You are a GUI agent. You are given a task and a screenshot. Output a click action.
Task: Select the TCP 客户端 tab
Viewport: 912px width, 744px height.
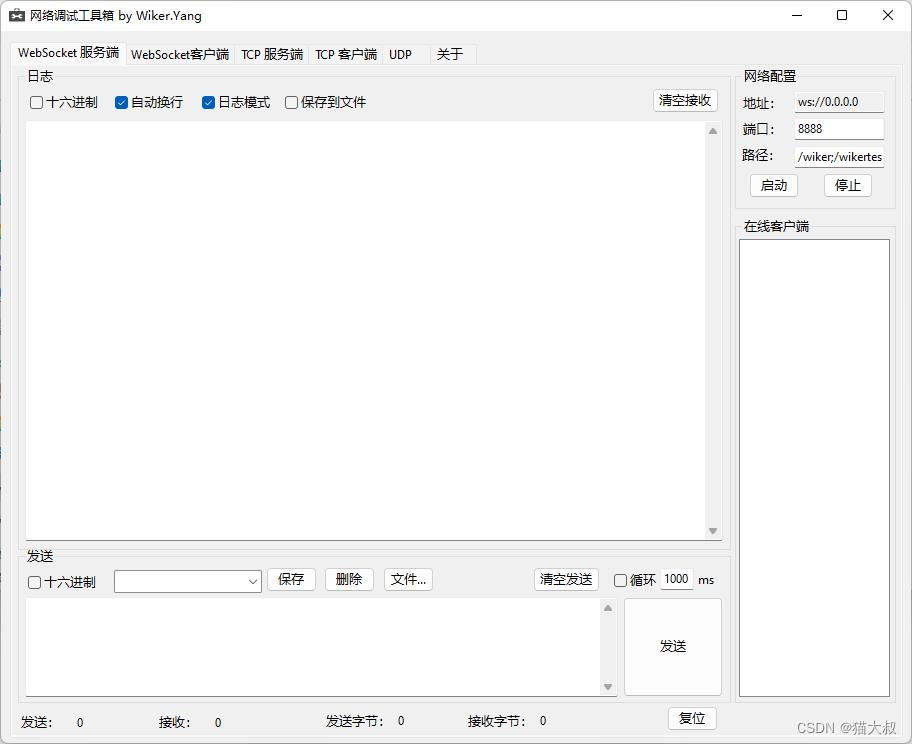(345, 54)
